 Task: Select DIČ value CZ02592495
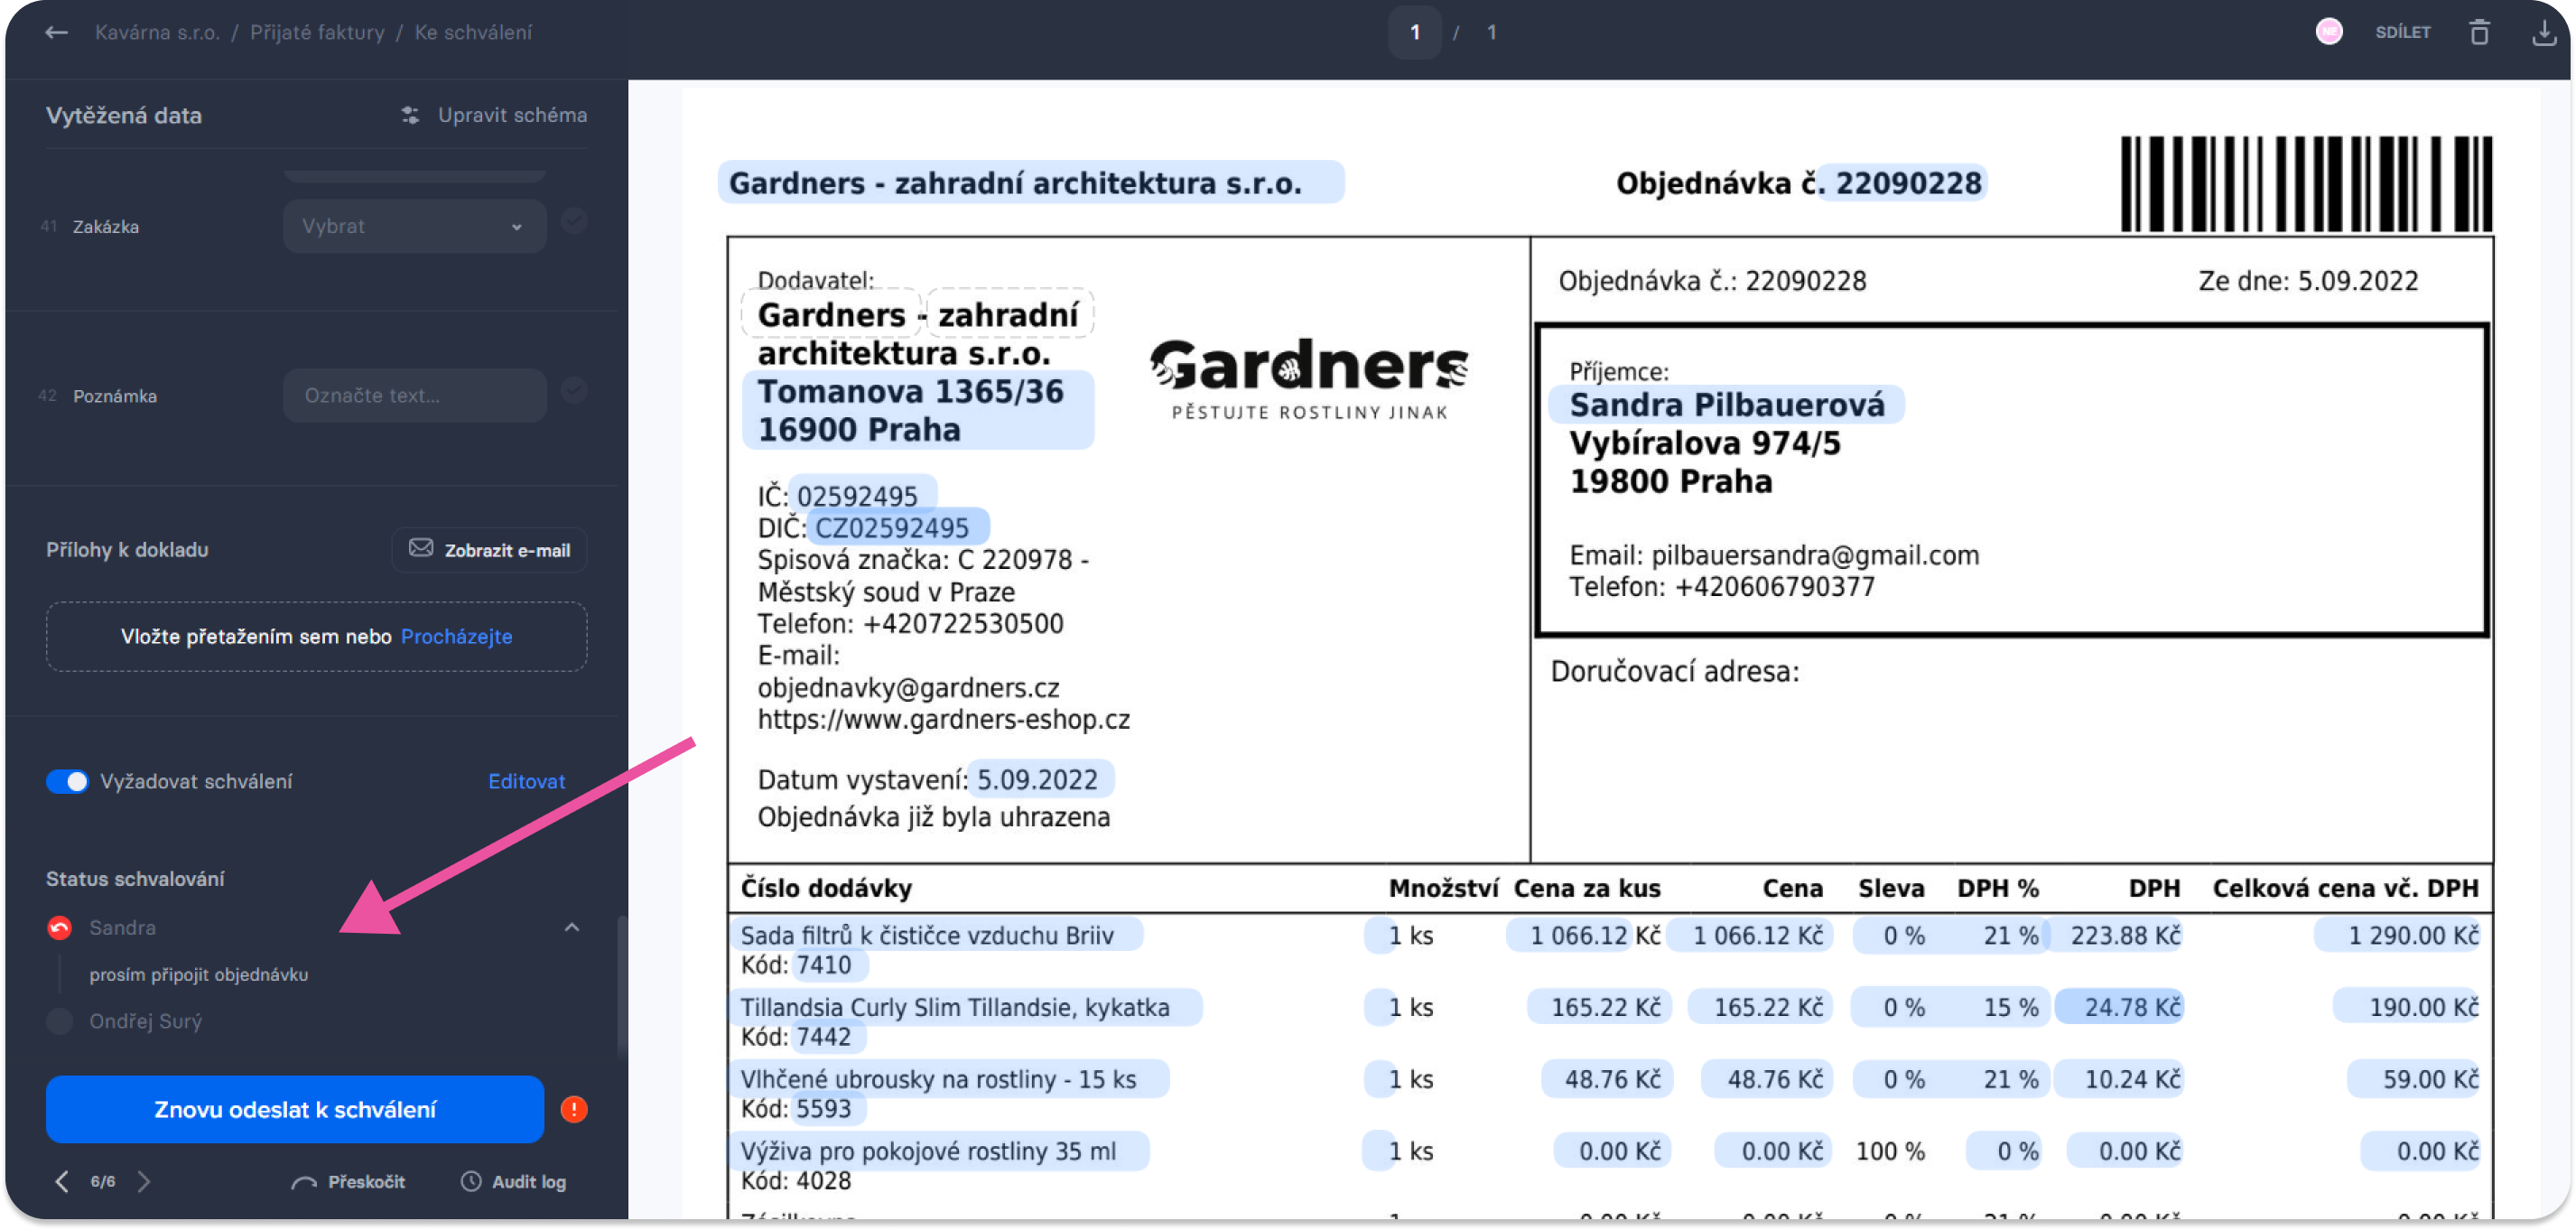pyautogui.click(x=897, y=527)
